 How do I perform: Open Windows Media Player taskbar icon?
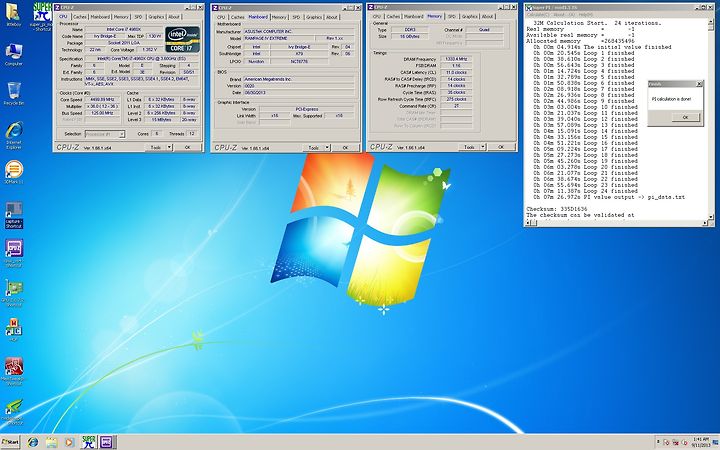69,442
